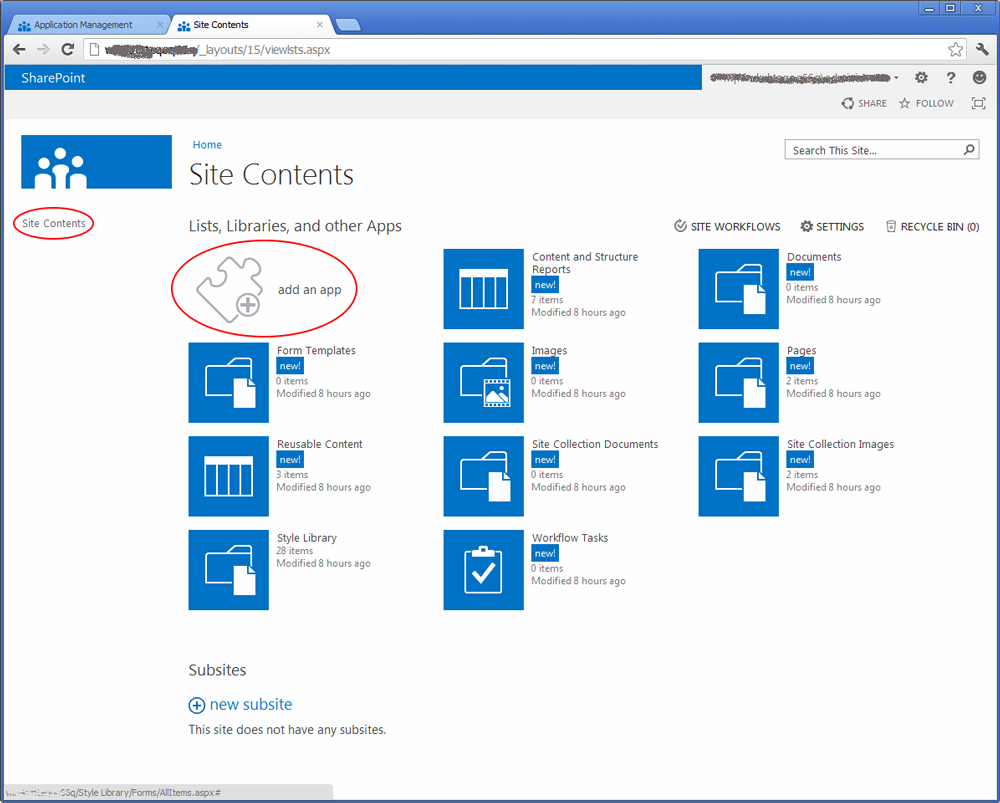Toggle focus on content icon

click(x=978, y=103)
